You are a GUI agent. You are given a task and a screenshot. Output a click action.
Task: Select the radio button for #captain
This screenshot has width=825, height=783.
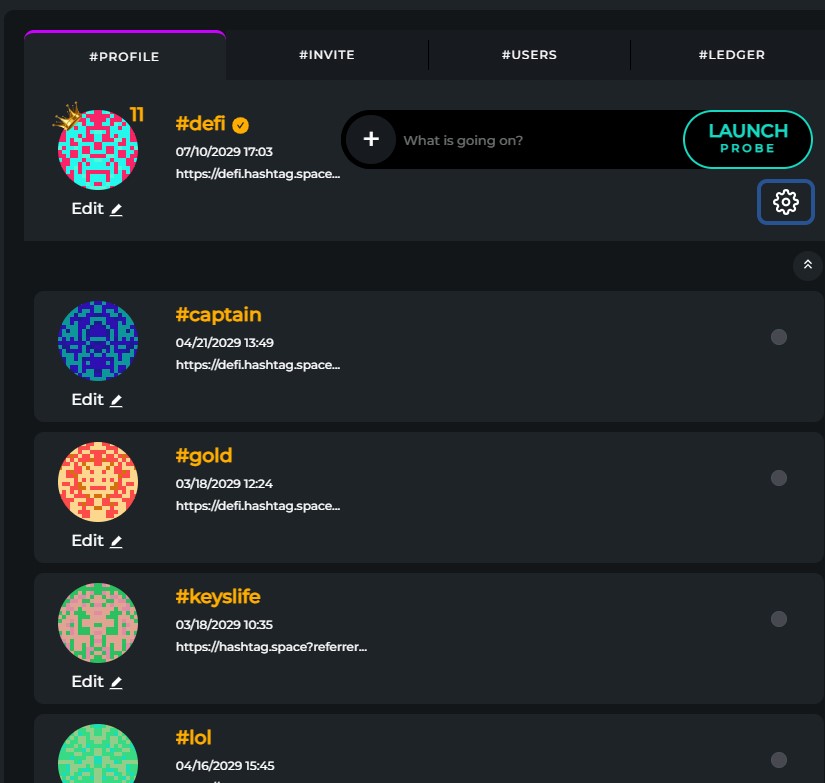779,337
